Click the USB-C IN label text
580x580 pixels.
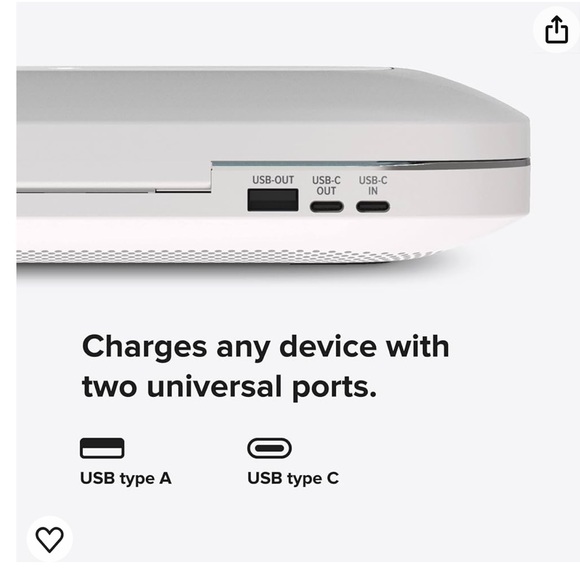point(373,185)
